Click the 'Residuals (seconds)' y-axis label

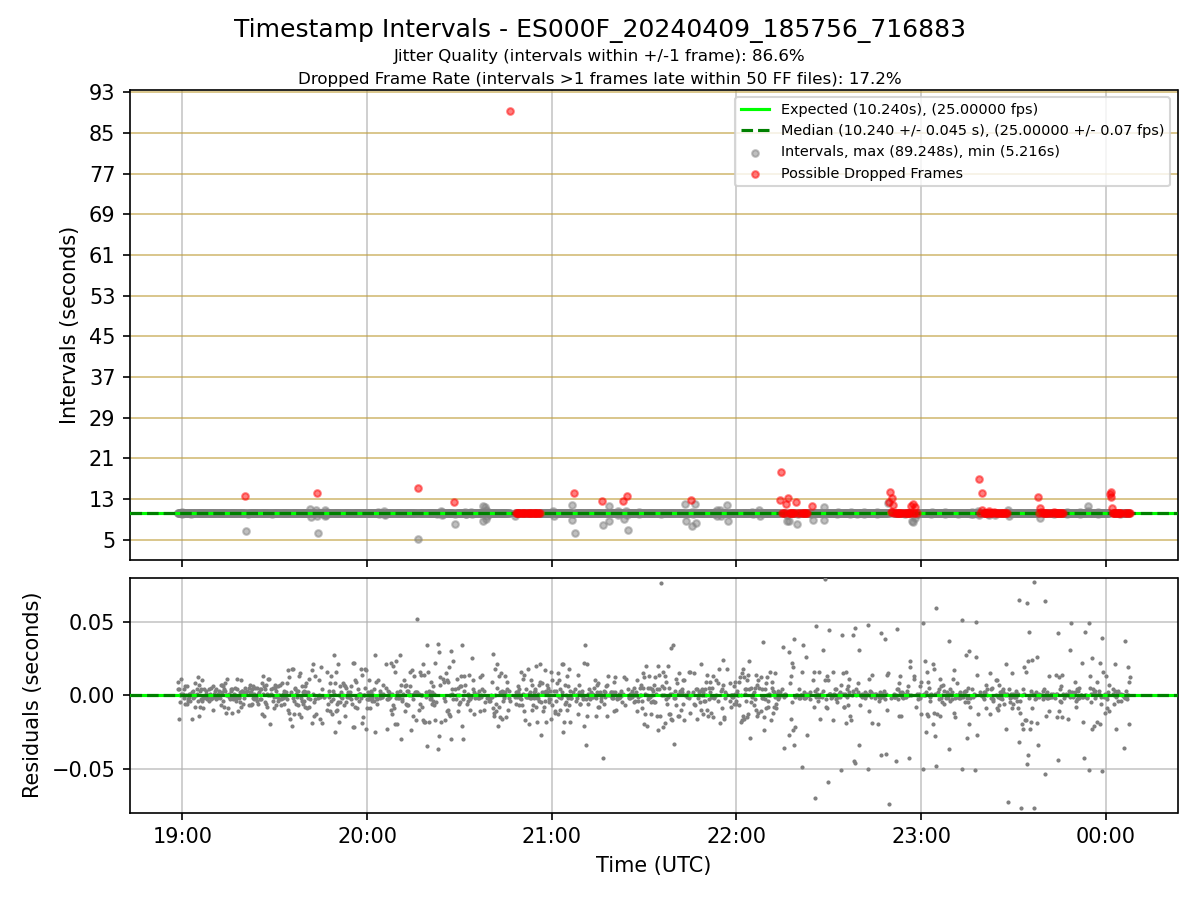point(32,695)
